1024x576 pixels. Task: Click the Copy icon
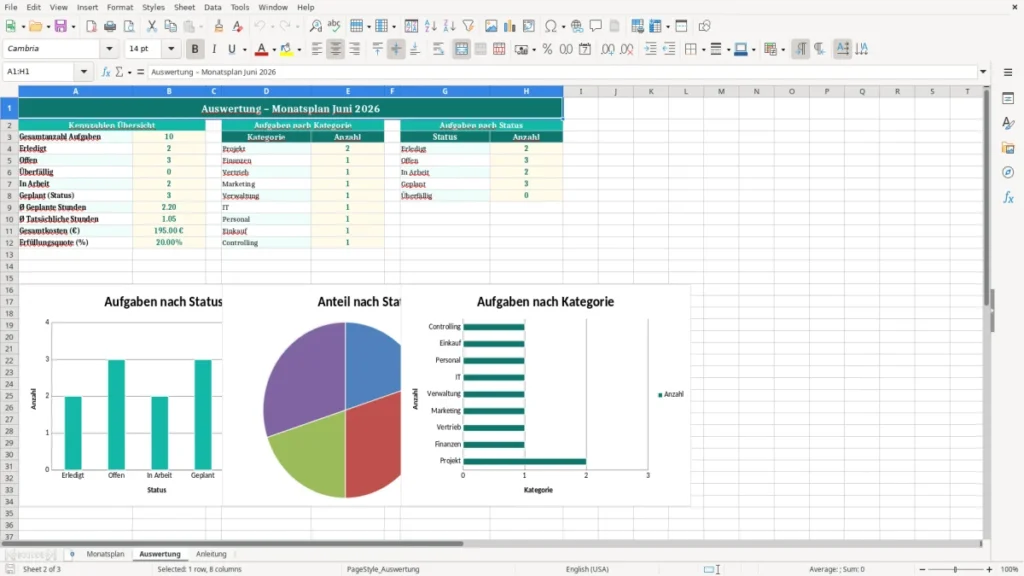(x=170, y=26)
